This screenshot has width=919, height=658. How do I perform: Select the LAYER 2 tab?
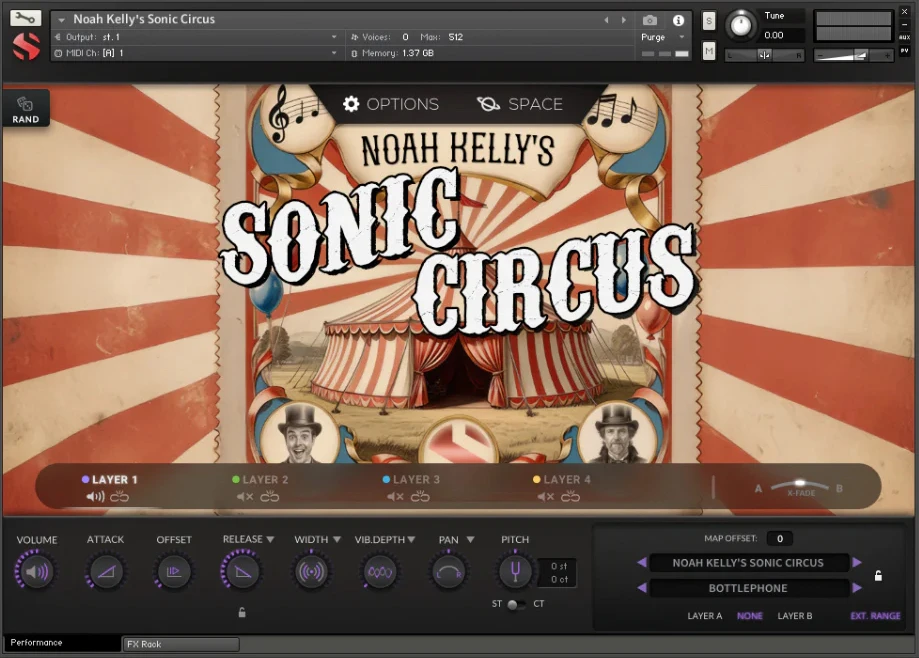click(x=260, y=479)
